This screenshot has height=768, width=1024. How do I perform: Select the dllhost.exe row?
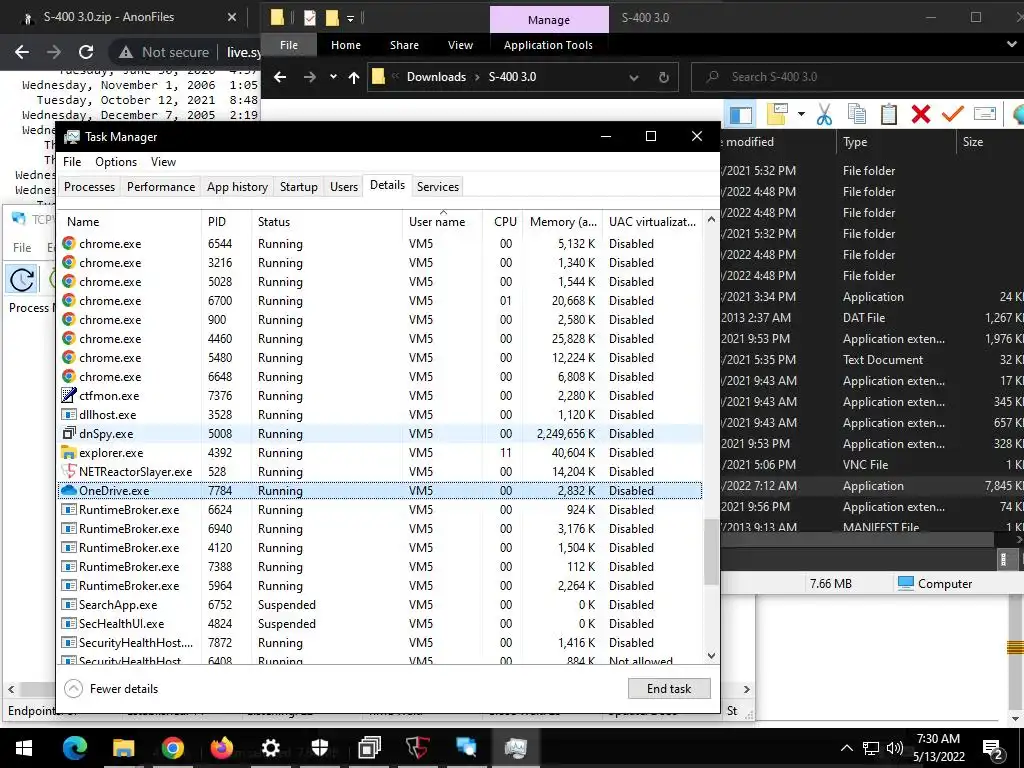click(x=381, y=415)
